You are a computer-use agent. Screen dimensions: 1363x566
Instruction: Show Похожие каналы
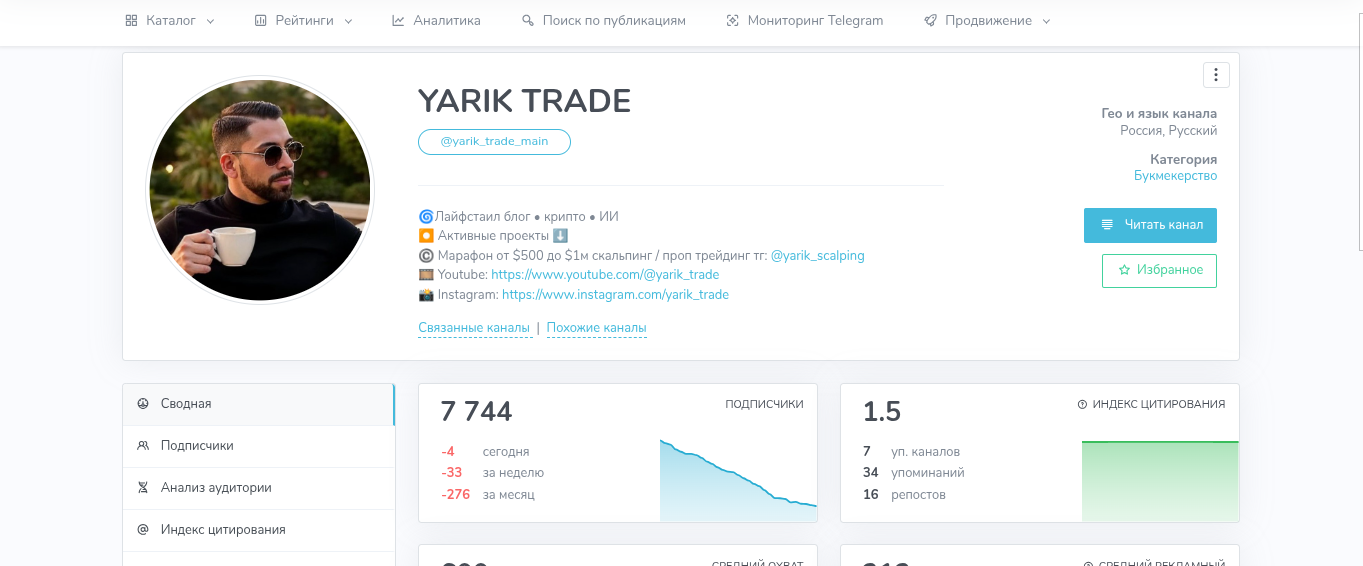click(x=597, y=328)
